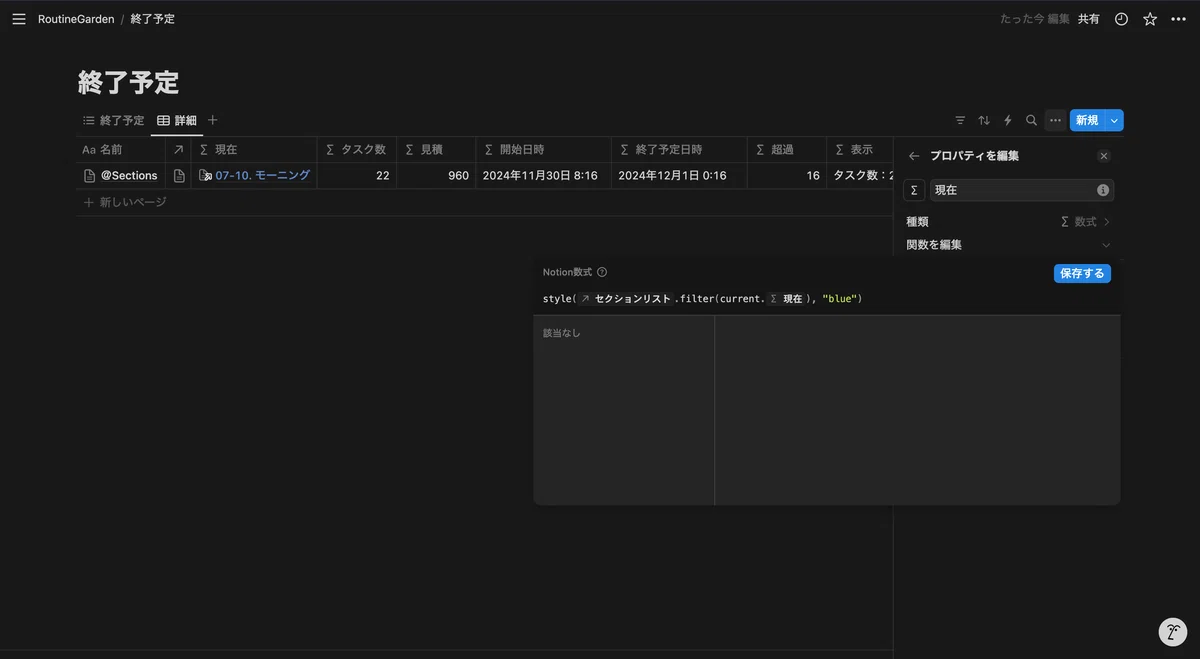Open the filter icon in database toolbar

(x=960, y=120)
